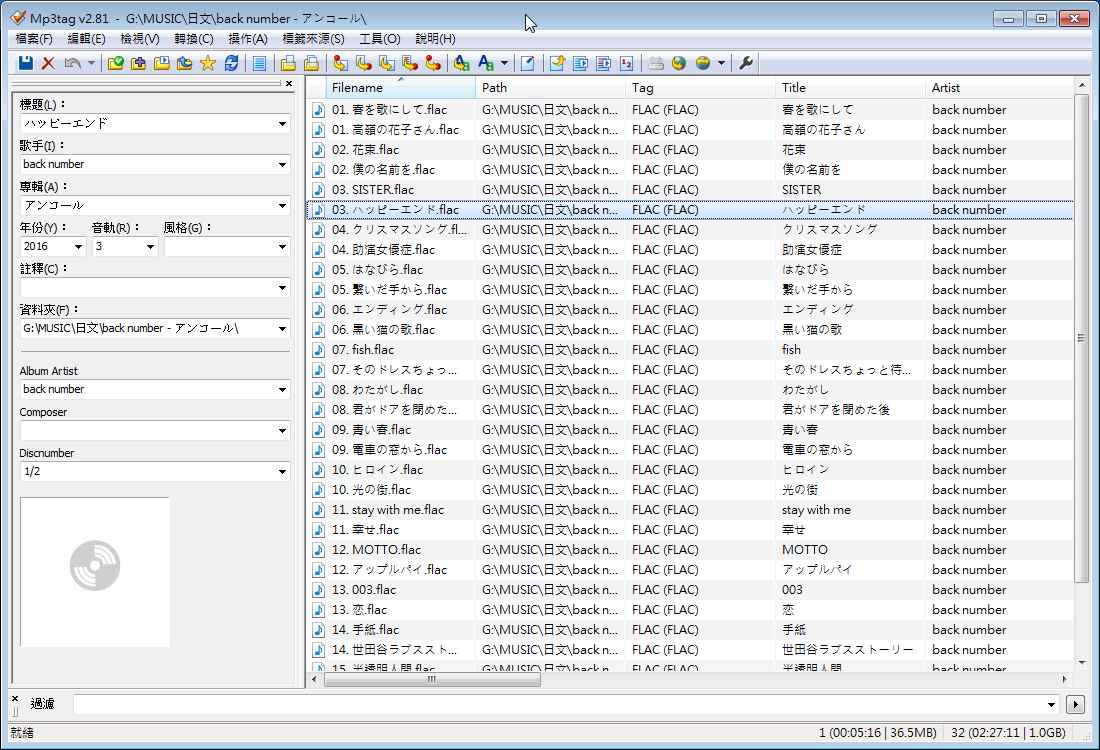Click into the 過濾 filter input field
The image size is (1100, 750).
pos(559,704)
